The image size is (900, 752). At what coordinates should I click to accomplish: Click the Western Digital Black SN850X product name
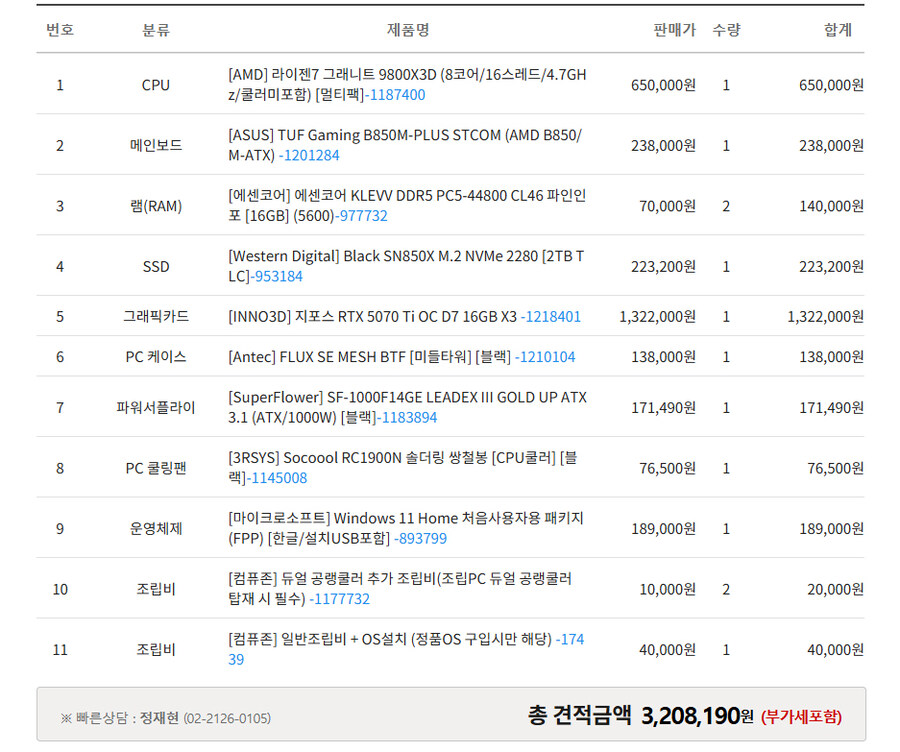click(x=406, y=266)
